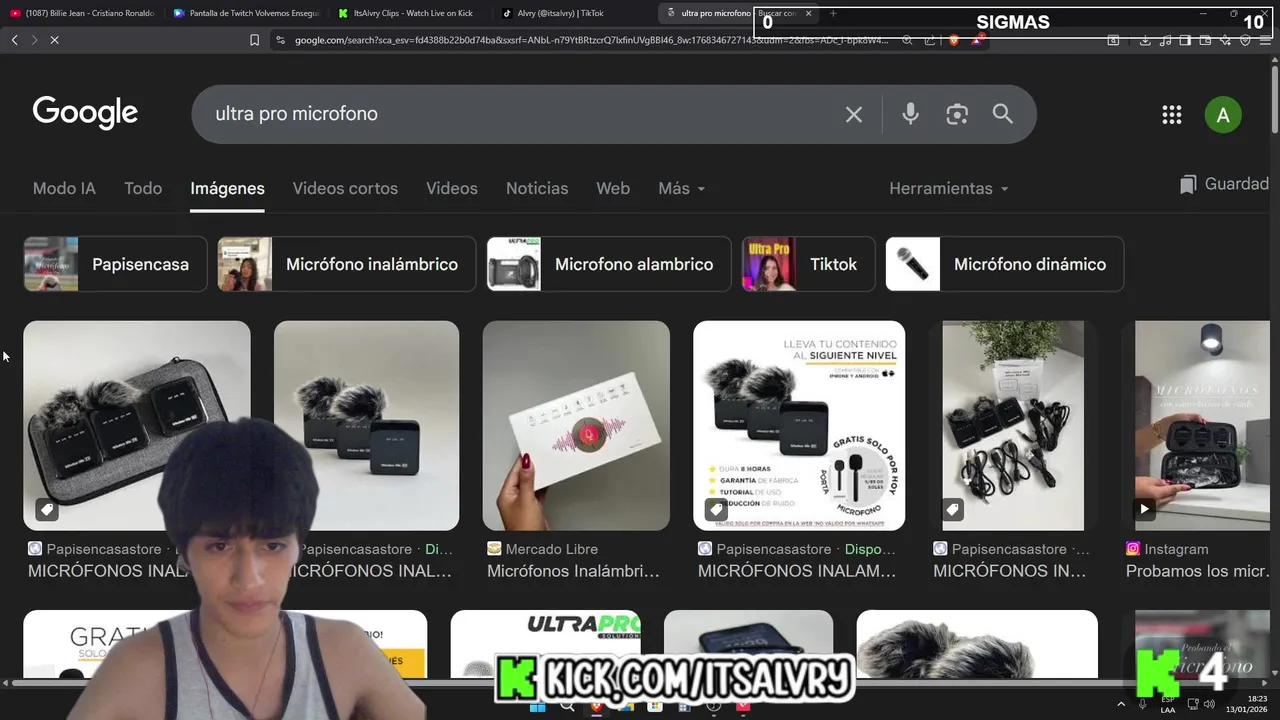Select the Microfono alambrico chip

click(x=609, y=264)
